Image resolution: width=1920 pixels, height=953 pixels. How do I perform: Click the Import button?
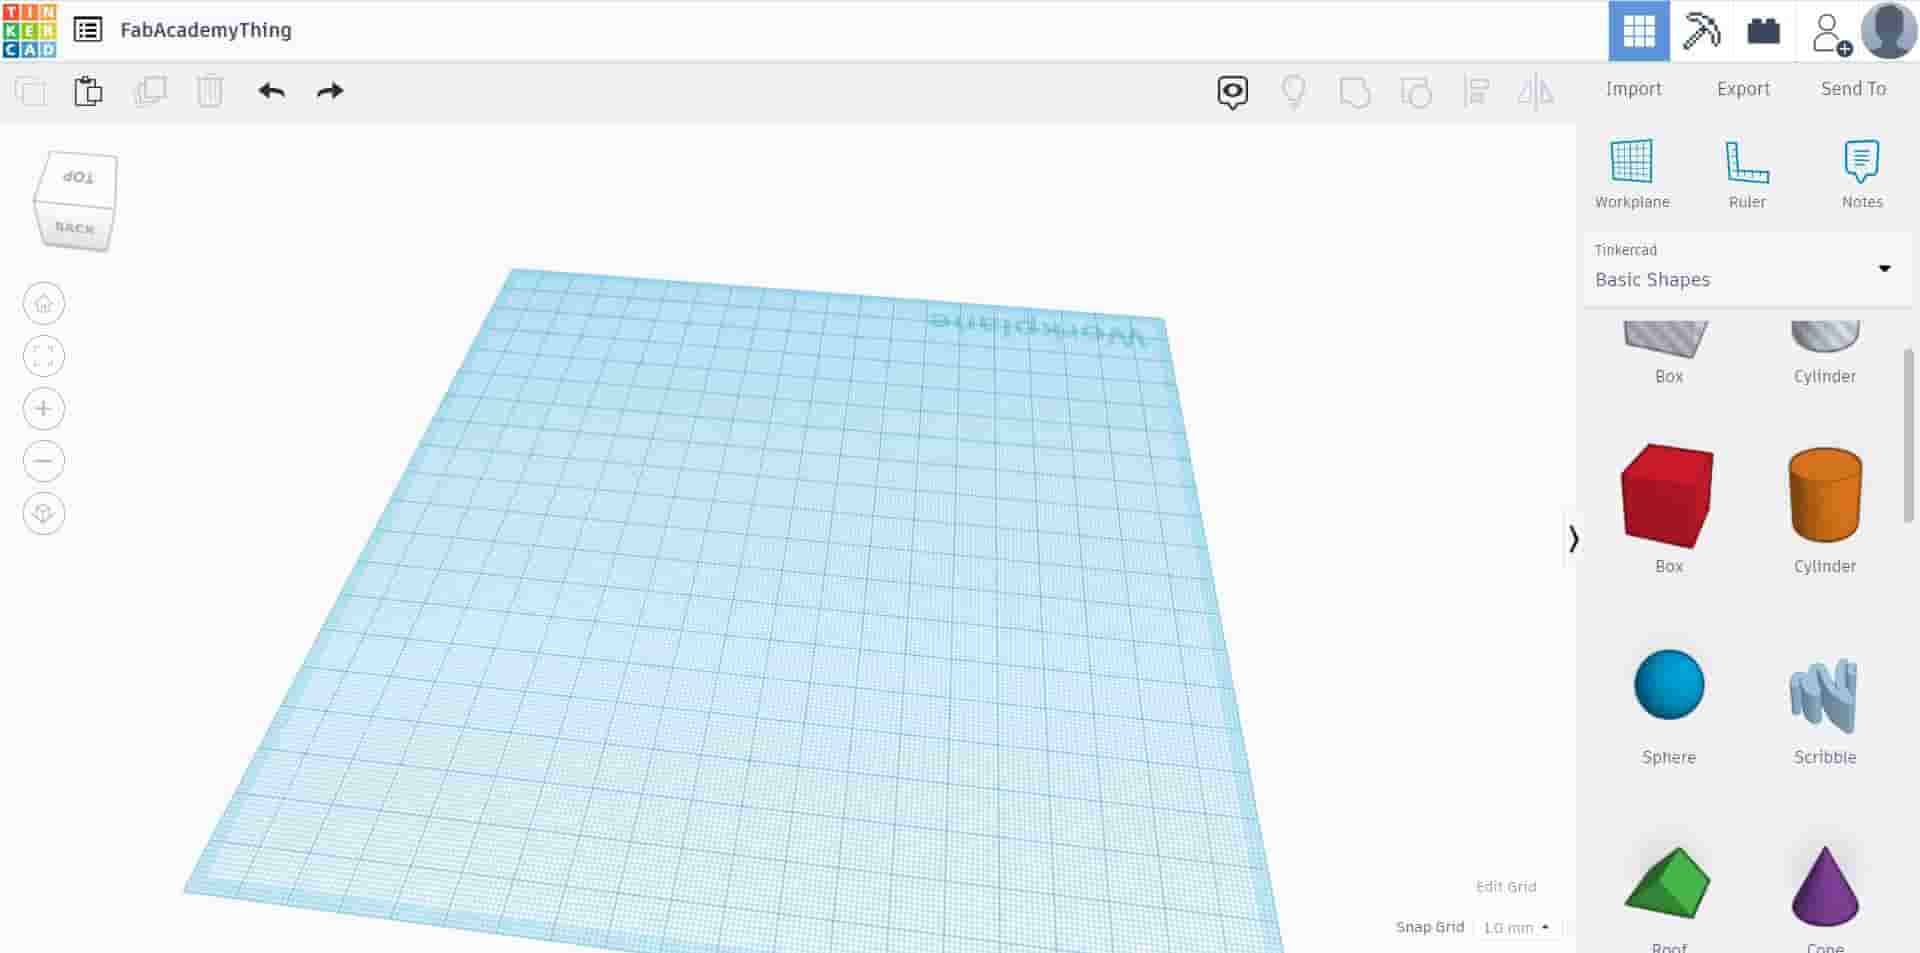click(1634, 89)
